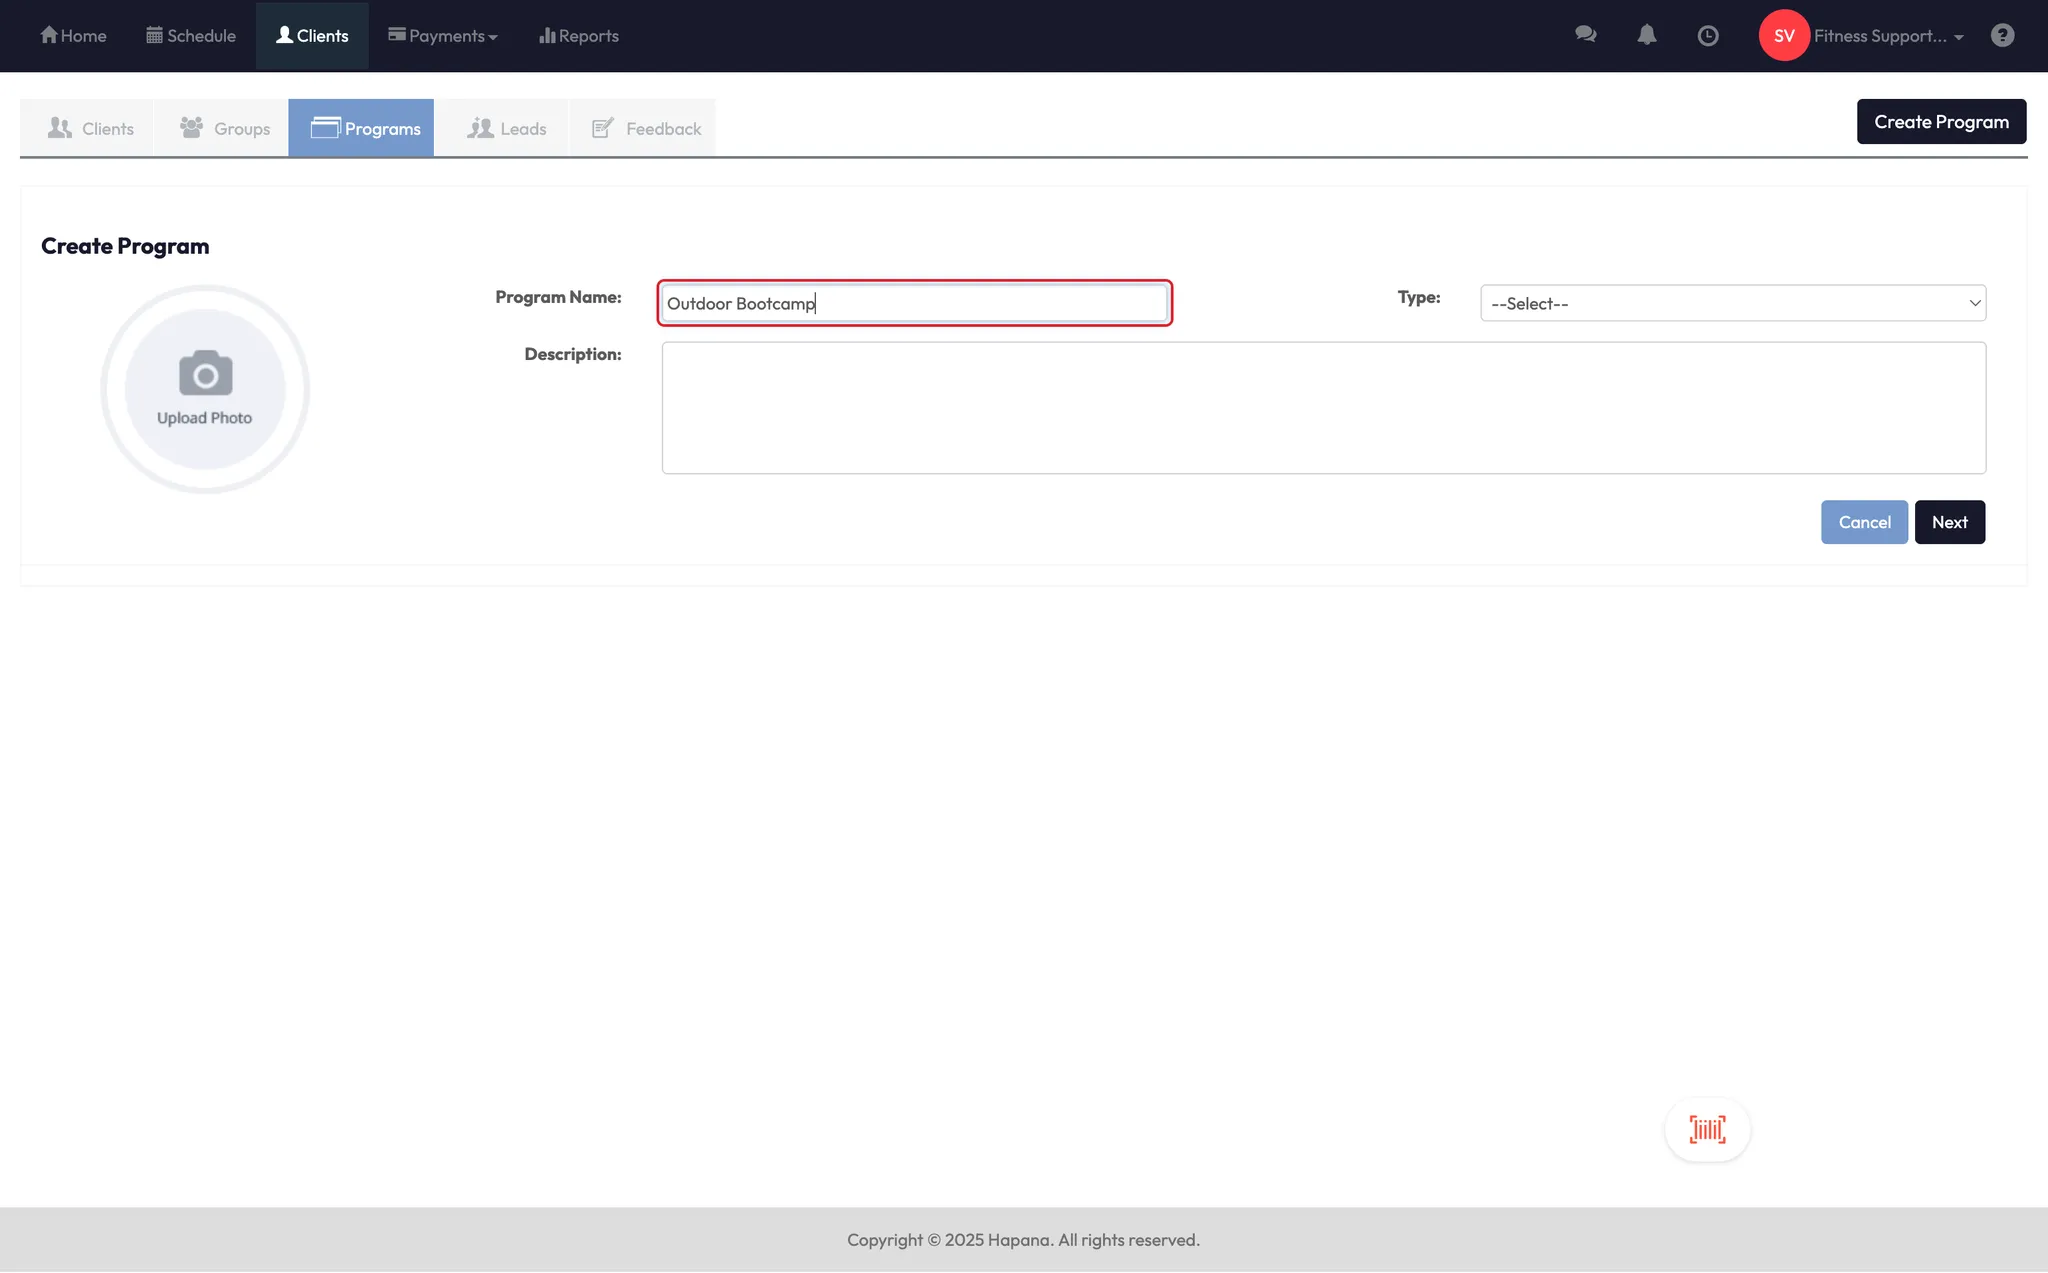Click the Create Program button

point(1941,121)
